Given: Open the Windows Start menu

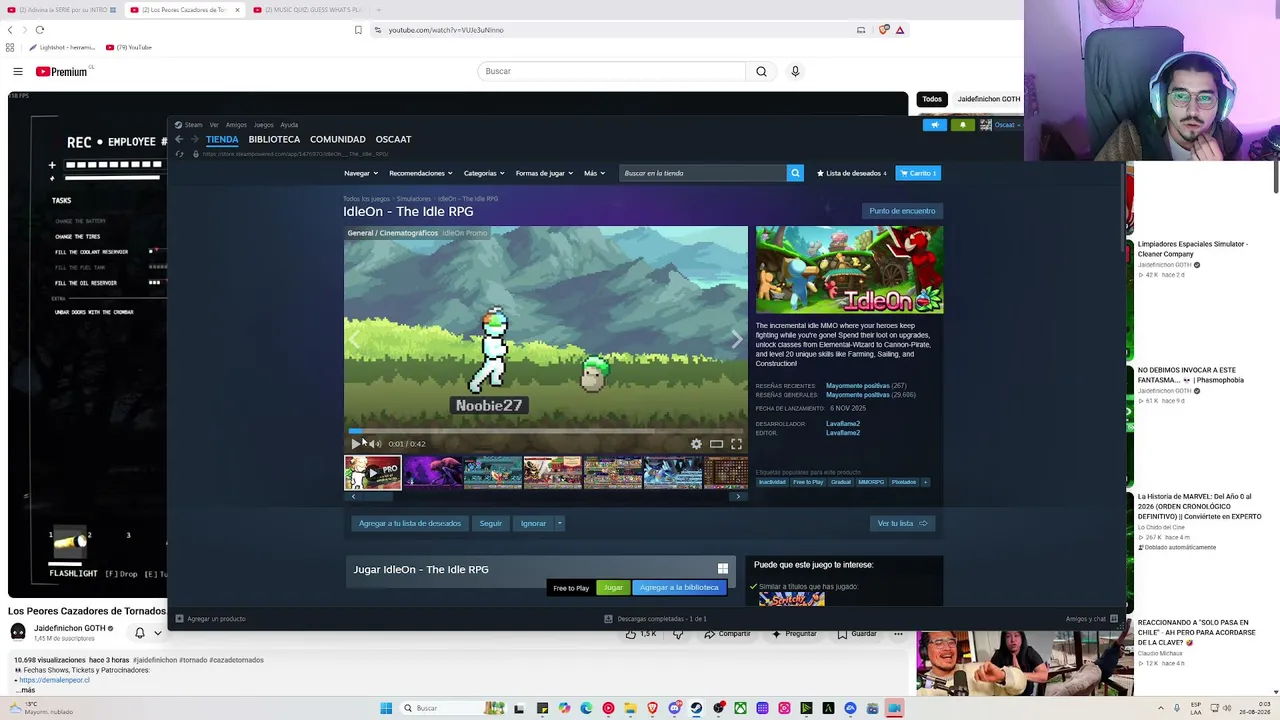Looking at the screenshot, I should 386,708.
